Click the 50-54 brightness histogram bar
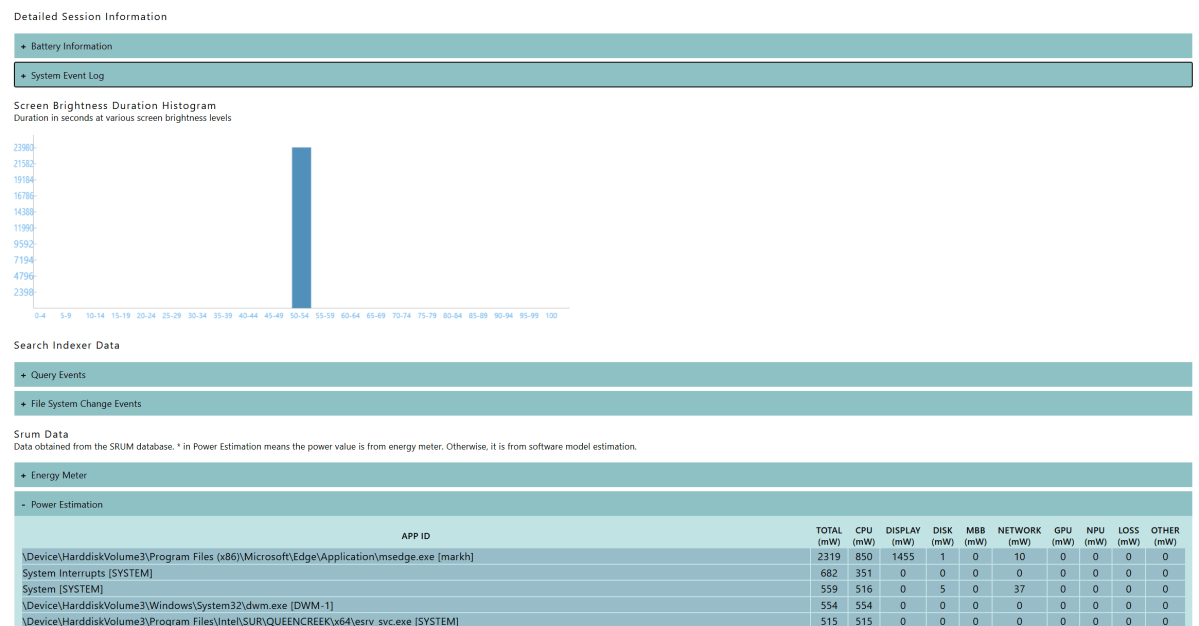Screen dimensions: 1199x626 [301, 228]
